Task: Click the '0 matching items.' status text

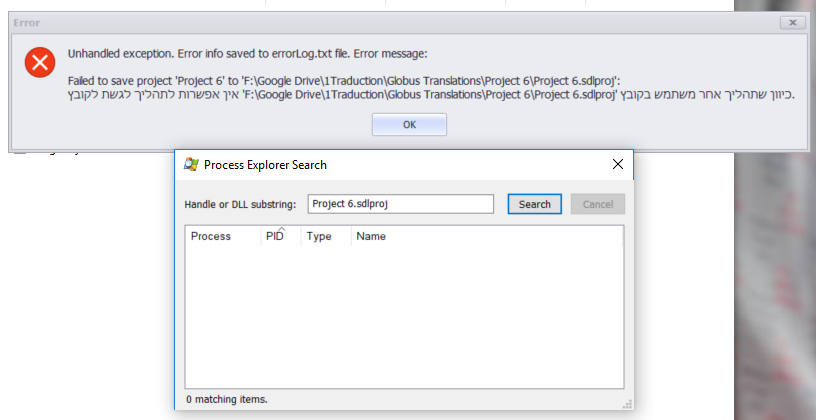Action: point(227,400)
